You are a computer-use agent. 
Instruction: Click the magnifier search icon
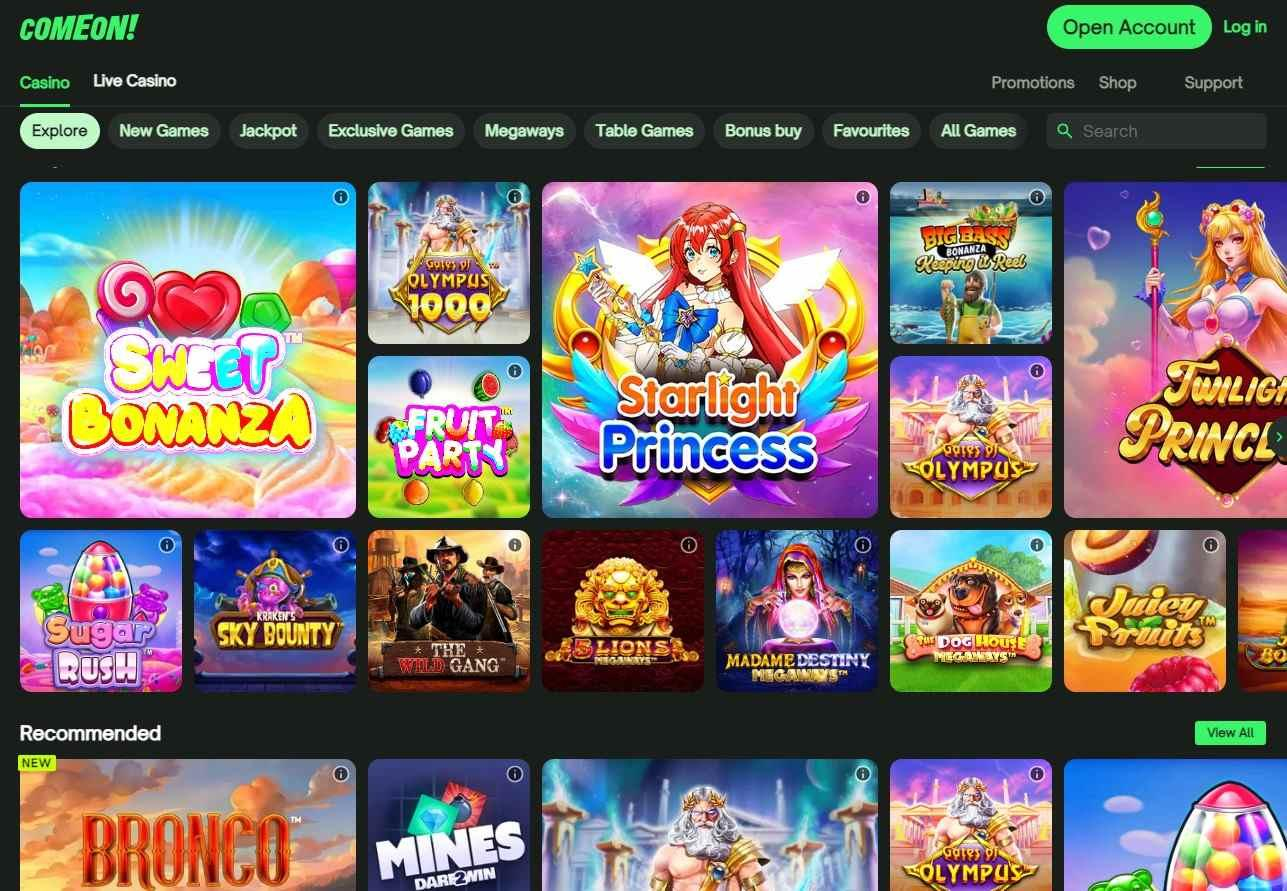click(1065, 131)
